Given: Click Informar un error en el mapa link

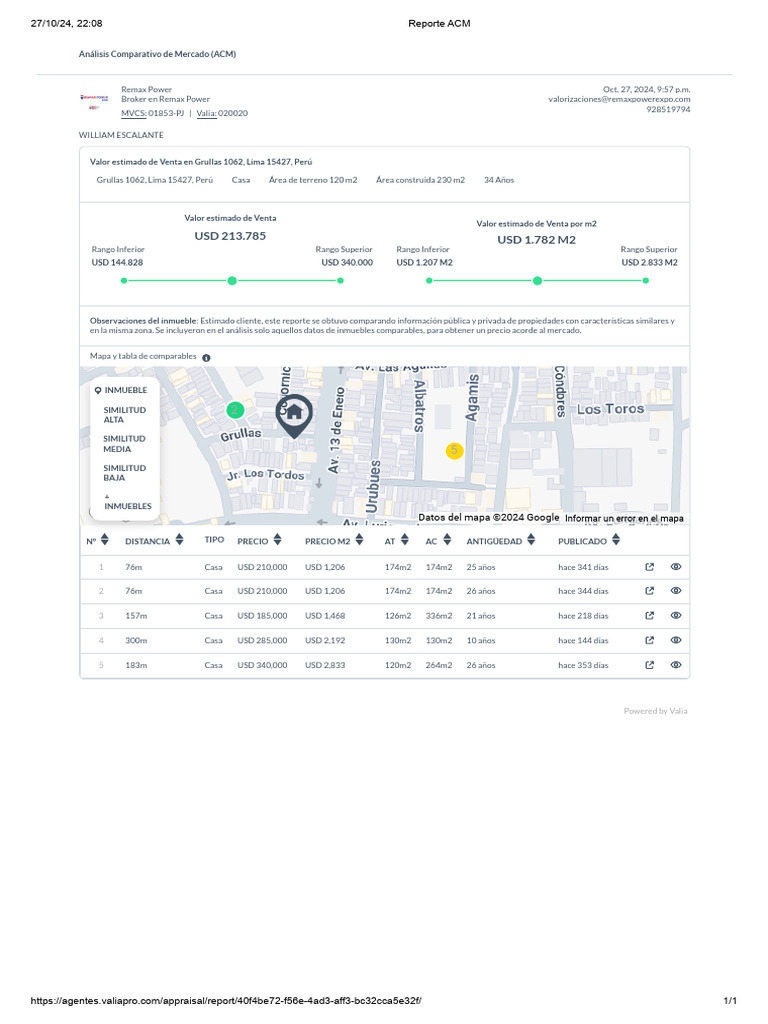Looking at the screenshot, I should coord(624,518).
